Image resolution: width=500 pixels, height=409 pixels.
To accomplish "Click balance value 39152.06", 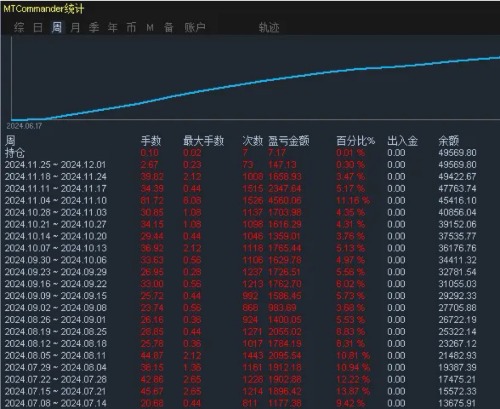I will click(457, 224).
